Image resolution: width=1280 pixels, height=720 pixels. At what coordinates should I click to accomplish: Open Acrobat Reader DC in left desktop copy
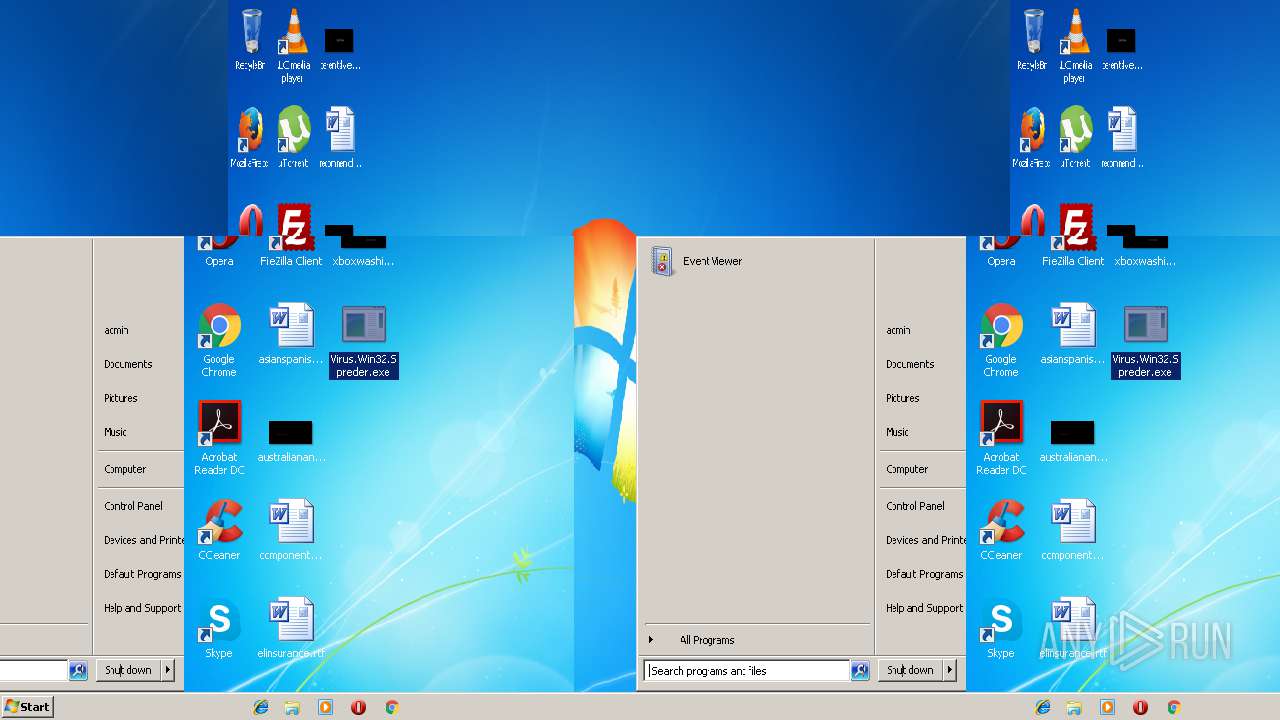219,438
